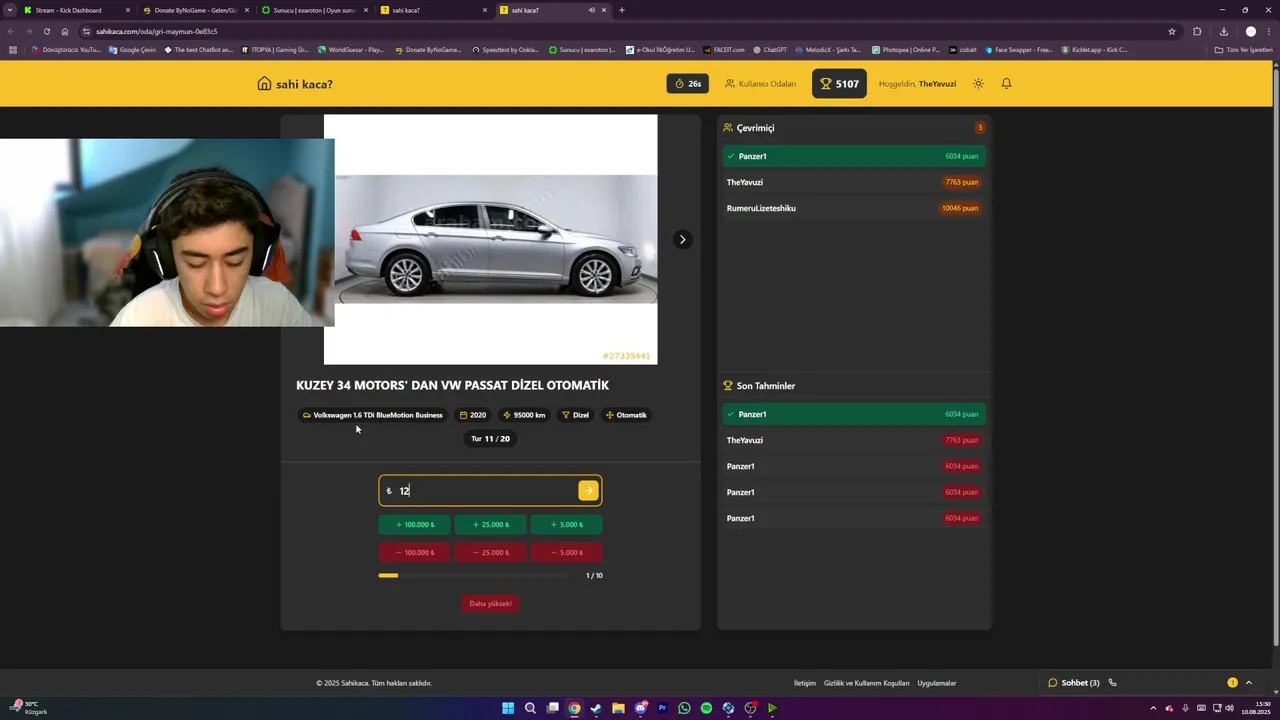This screenshot has width=1280, height=720.
Task: Submit the guess with yellow arrow button
Action: [x=588, y=490]
